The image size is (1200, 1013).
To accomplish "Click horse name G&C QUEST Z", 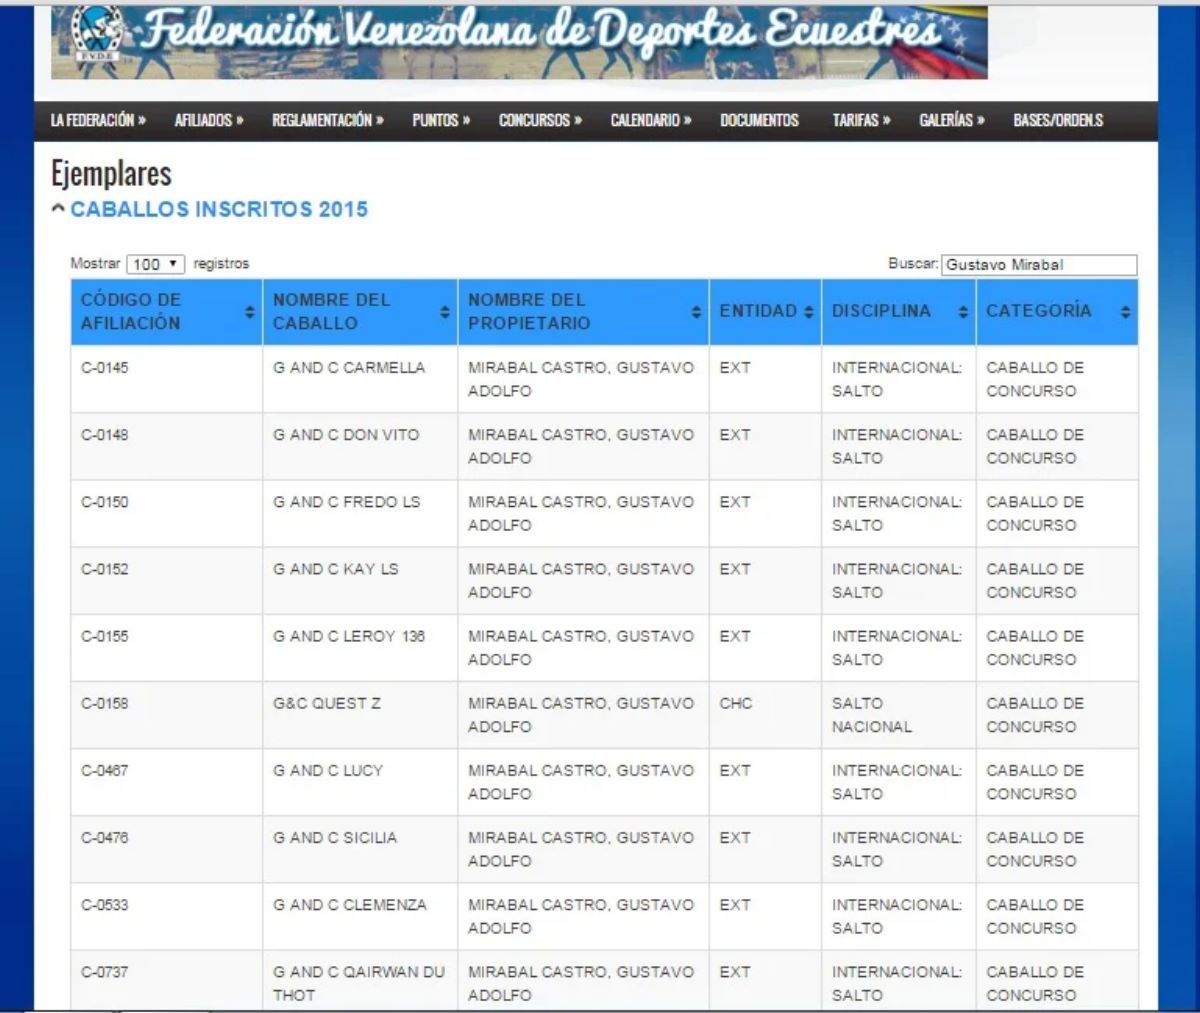I will (327, 703).
